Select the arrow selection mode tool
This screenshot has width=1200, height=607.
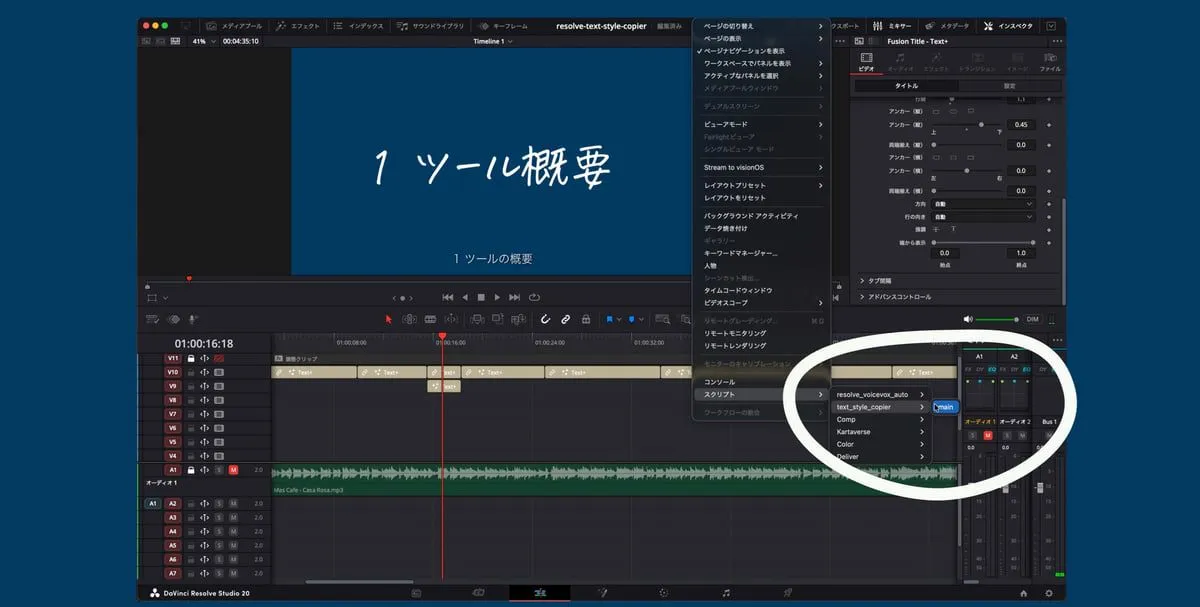(x=389, y=319)
